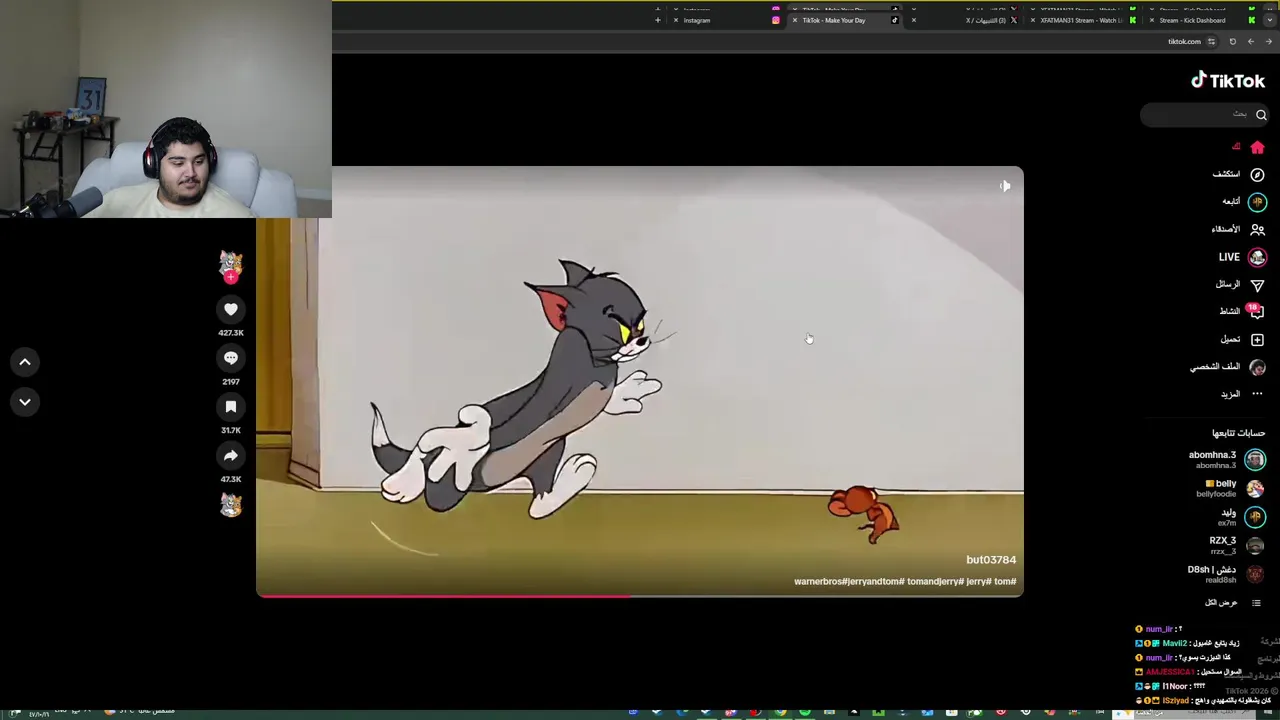Open the Profile menu entry
The image size is (1280, 720).
(x=1227, y=367)
